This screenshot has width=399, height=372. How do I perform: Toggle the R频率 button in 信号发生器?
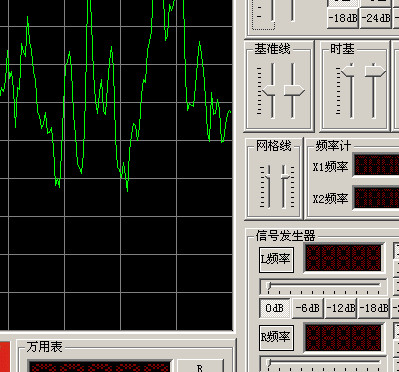point(276,338)
